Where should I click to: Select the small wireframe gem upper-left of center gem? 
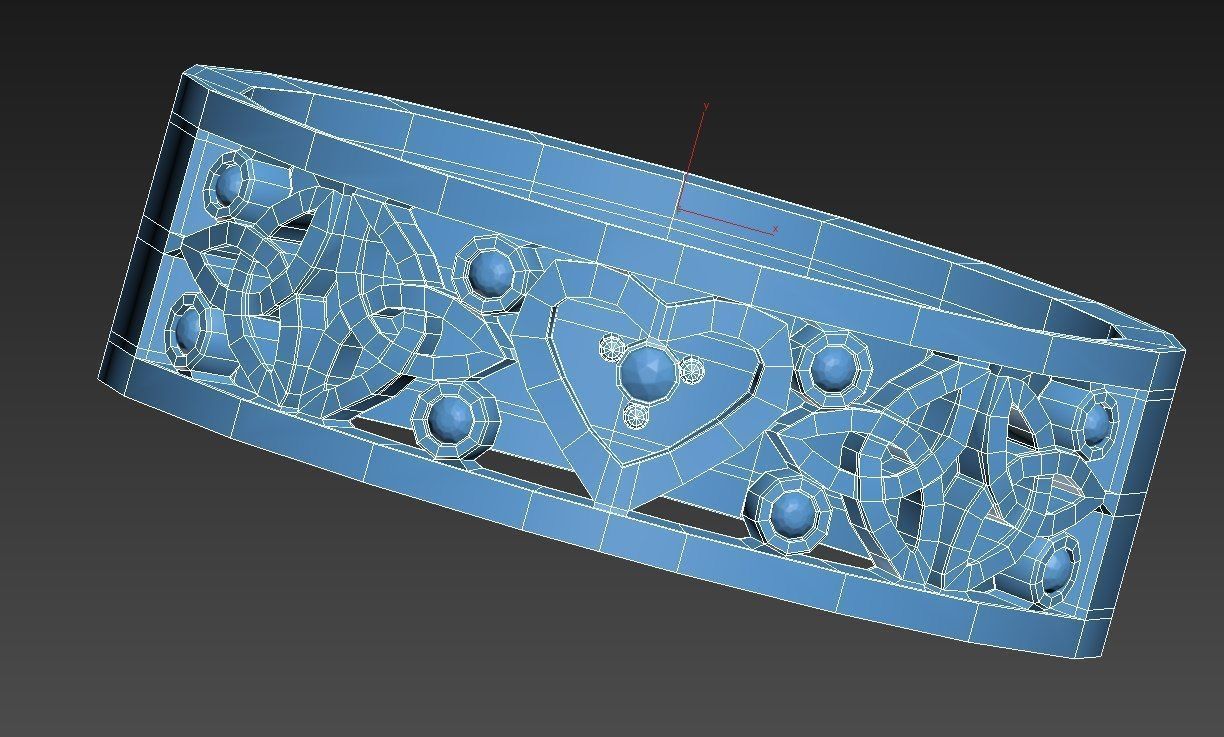tap(612, 348)
